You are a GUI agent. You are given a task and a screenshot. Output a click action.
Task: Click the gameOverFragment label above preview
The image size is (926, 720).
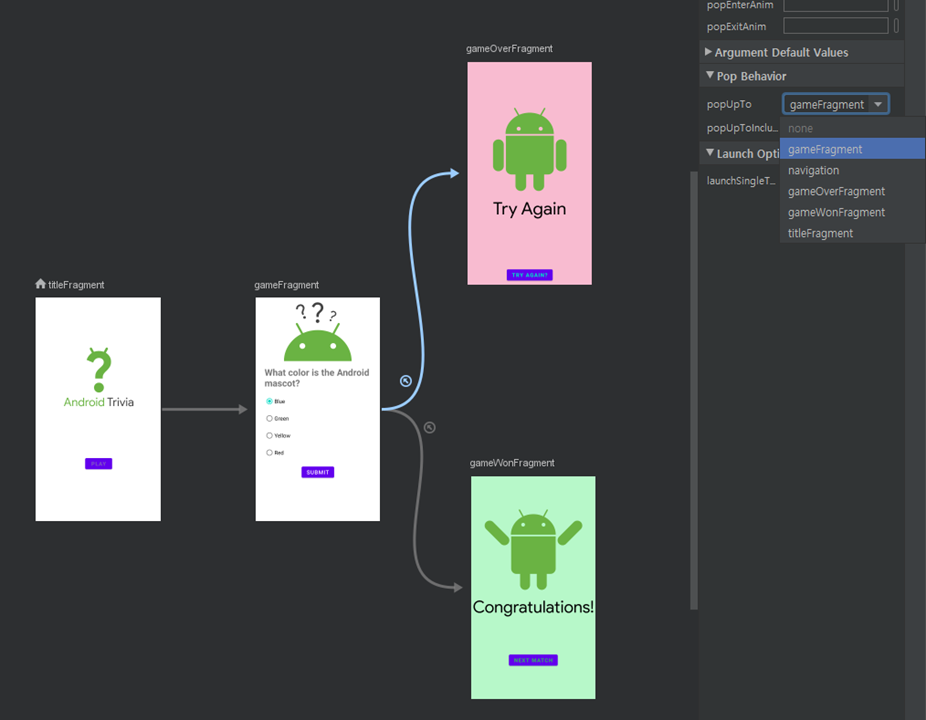pyautogui.click(x=510, y=48)
